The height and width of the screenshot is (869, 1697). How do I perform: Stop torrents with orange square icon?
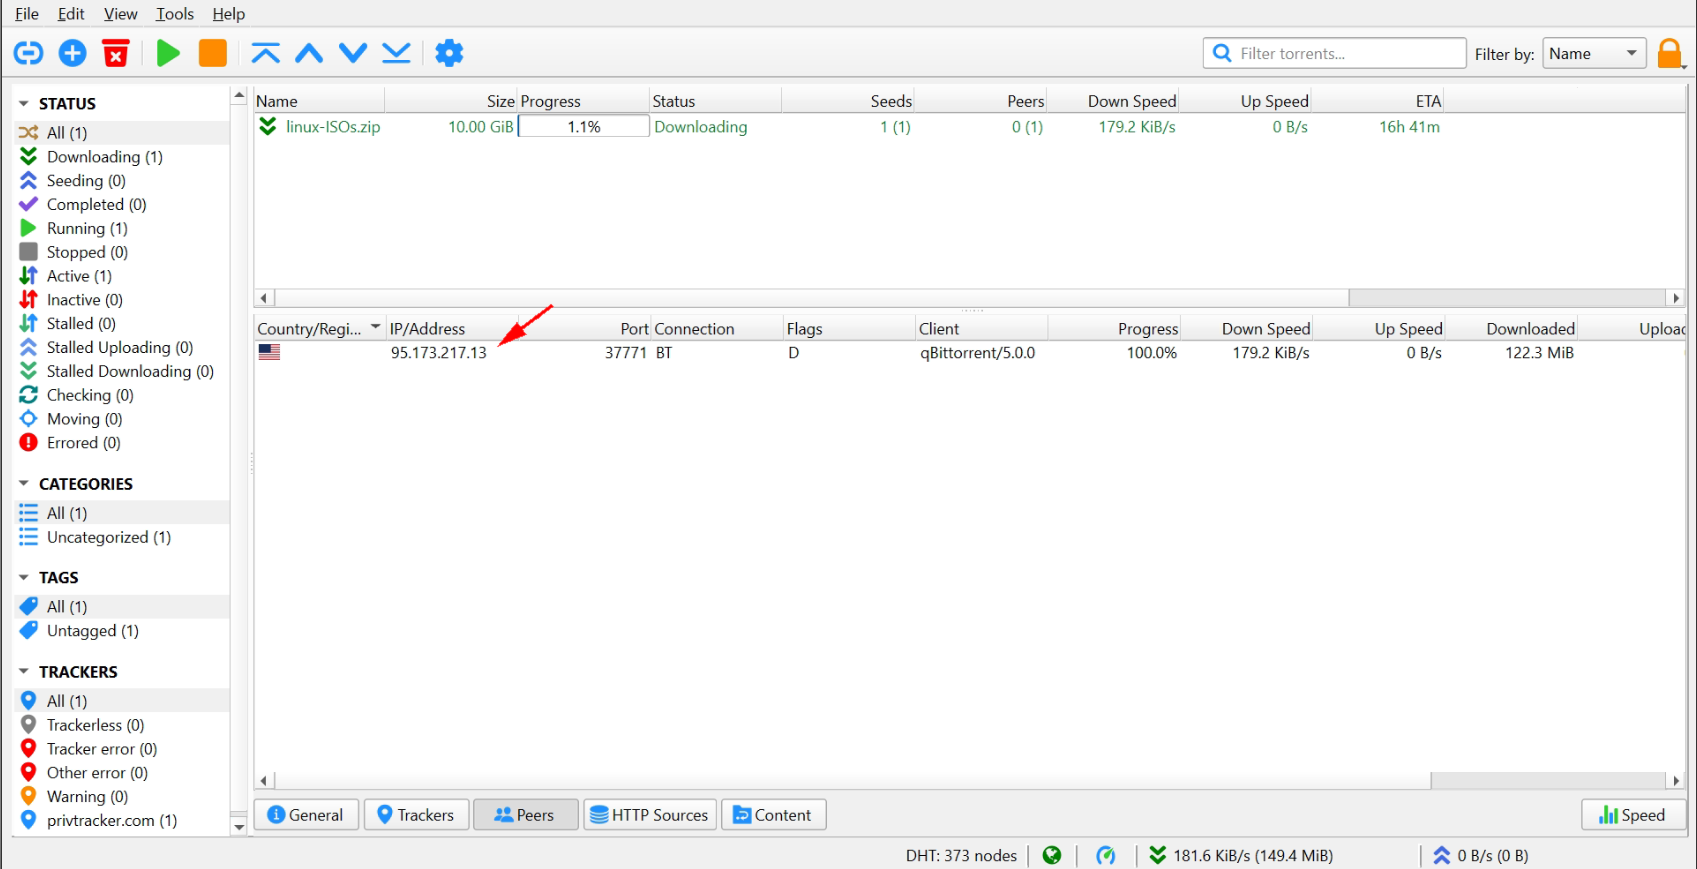click(x=213, y=53)
